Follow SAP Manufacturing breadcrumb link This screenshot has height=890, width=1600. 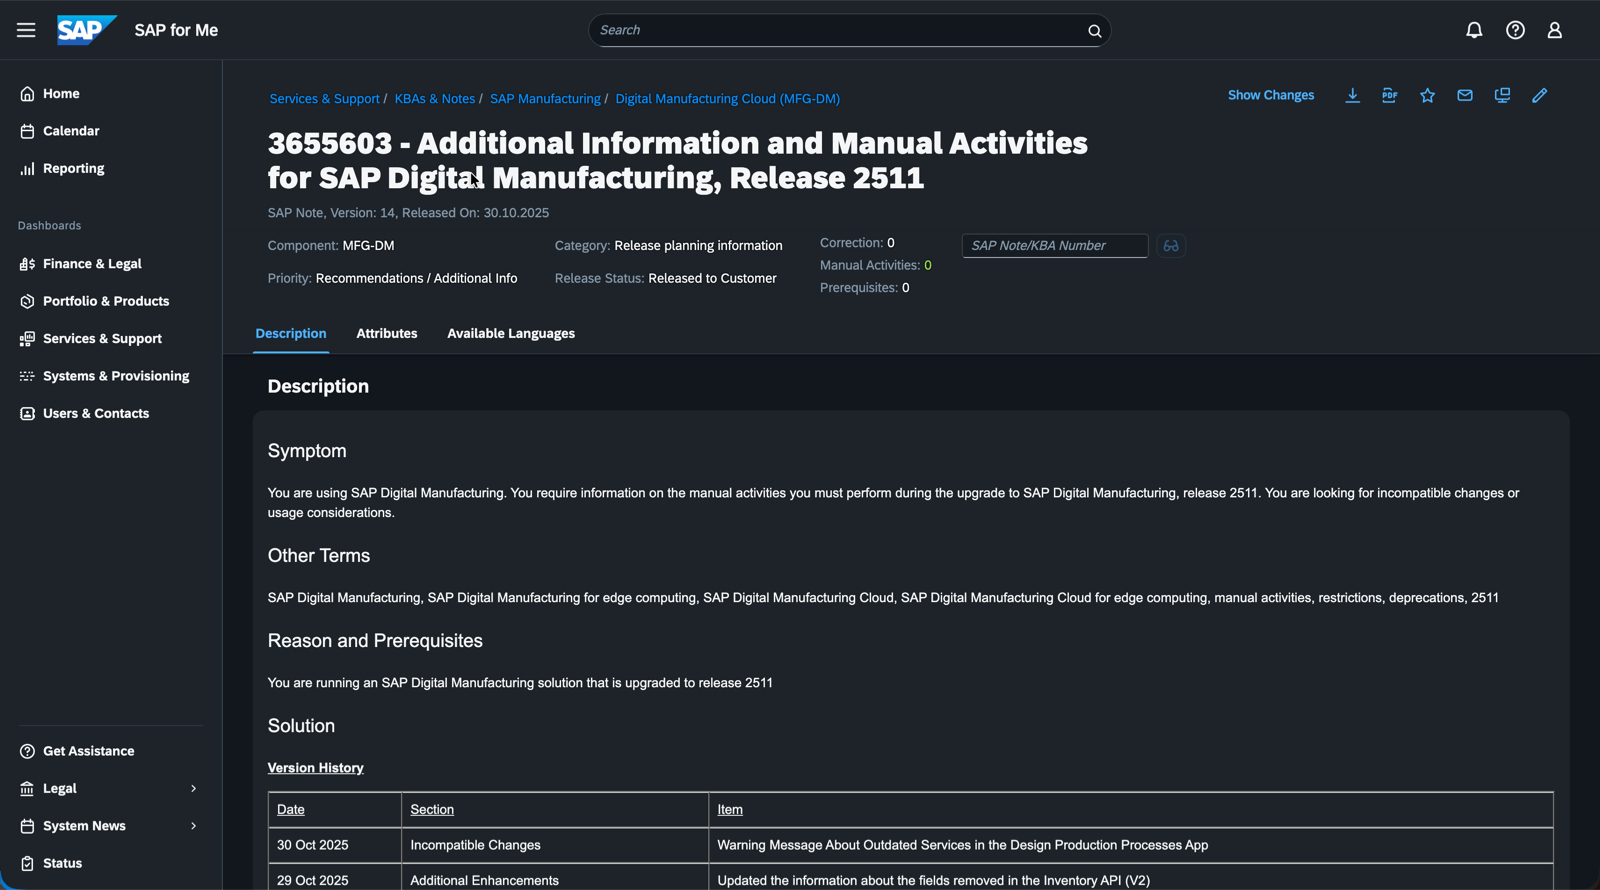(x=545, y=99)
